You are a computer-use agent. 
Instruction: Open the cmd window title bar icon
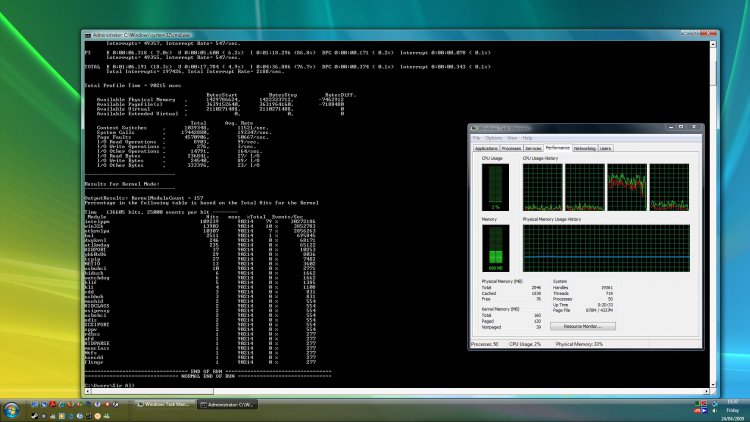pyautogui.click(x=88, y=35)
